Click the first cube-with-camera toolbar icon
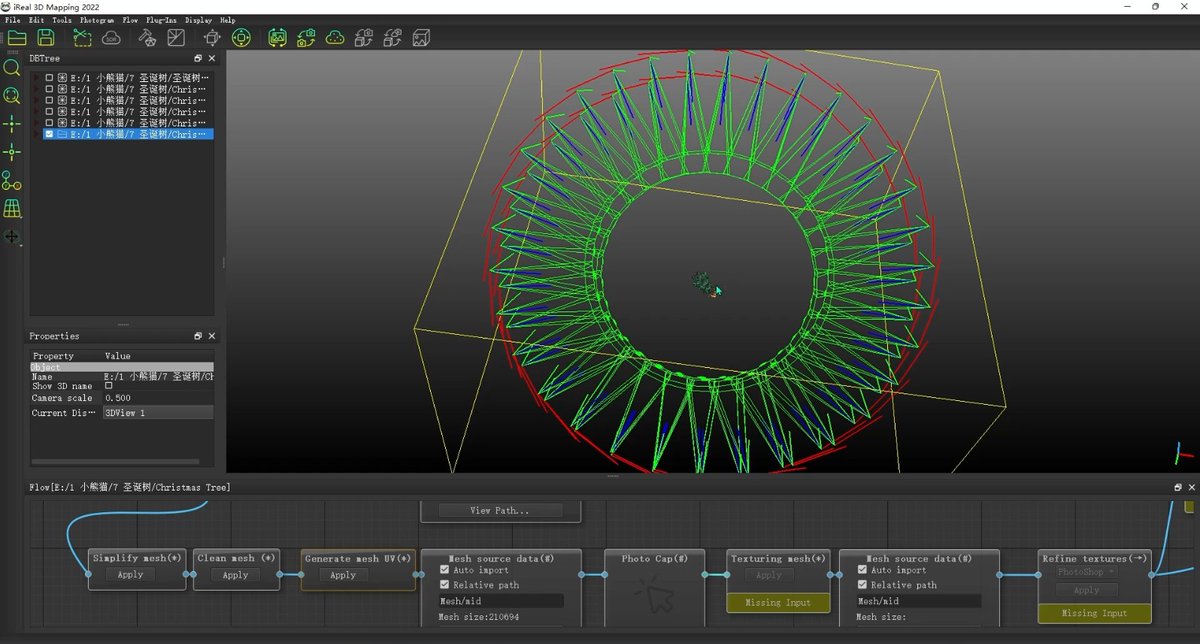The image size is (1200, 644). (364, 38)
